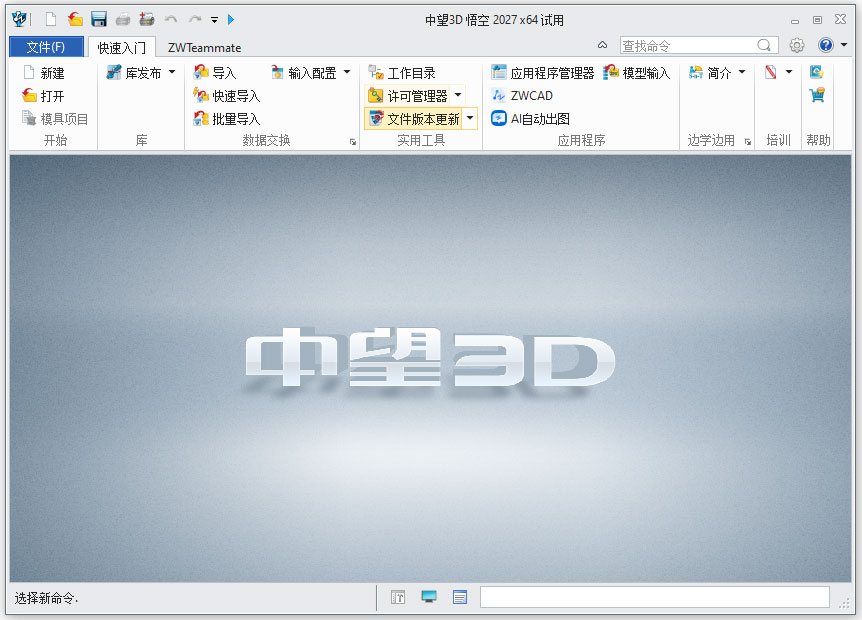Switch to the ZWTeammate tab
Image resolution: width=862 pixels, height=620 pixels.
[205, 47]
